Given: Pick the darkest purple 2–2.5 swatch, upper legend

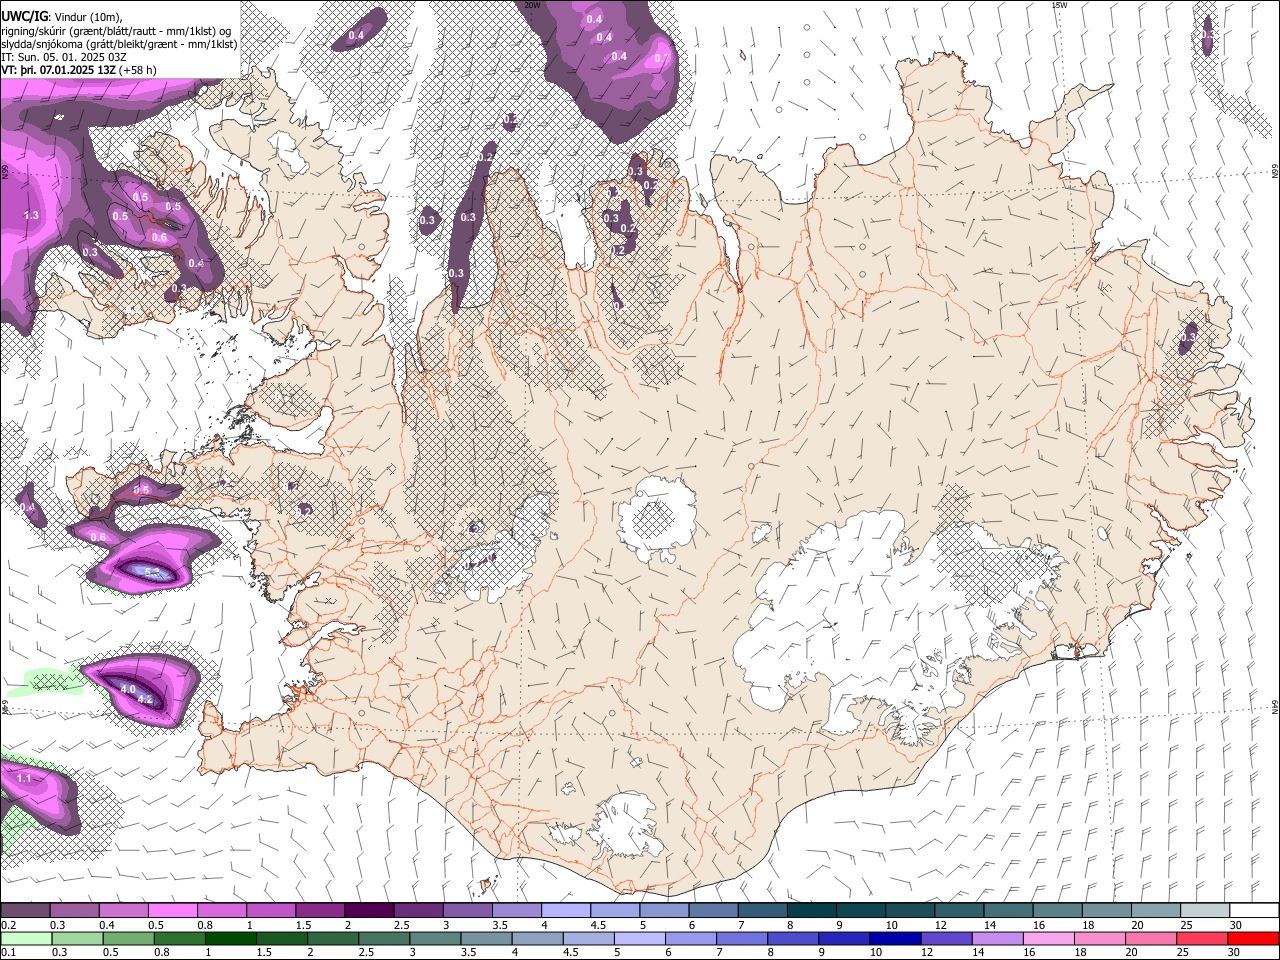Looking at the screenshot, I should click(369, 910).
